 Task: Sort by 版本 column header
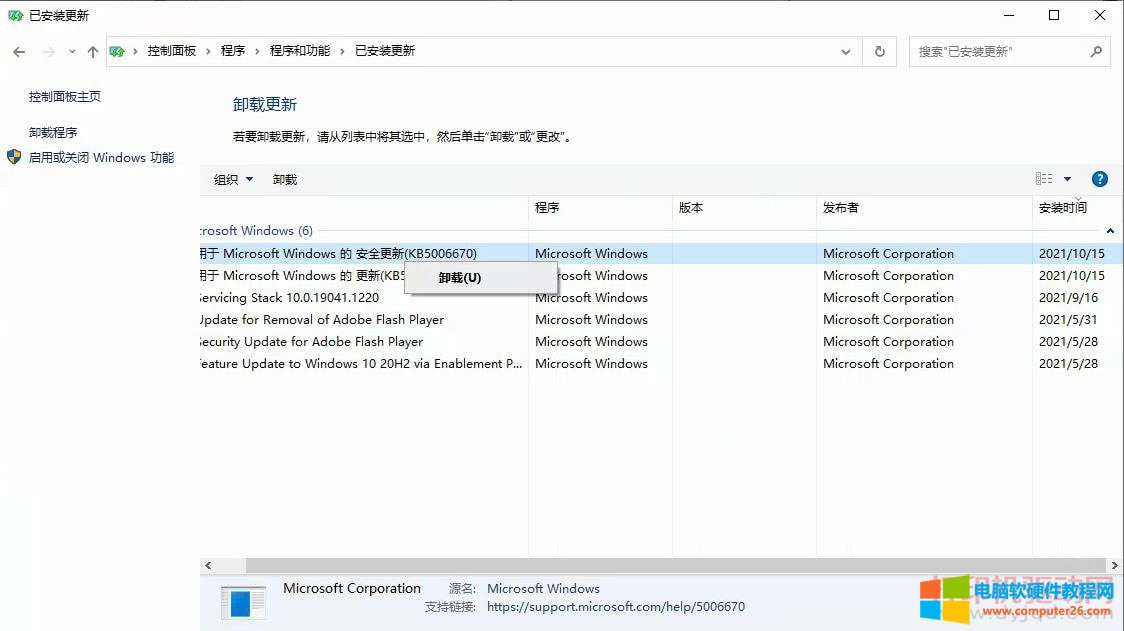[x=745, y=208]
